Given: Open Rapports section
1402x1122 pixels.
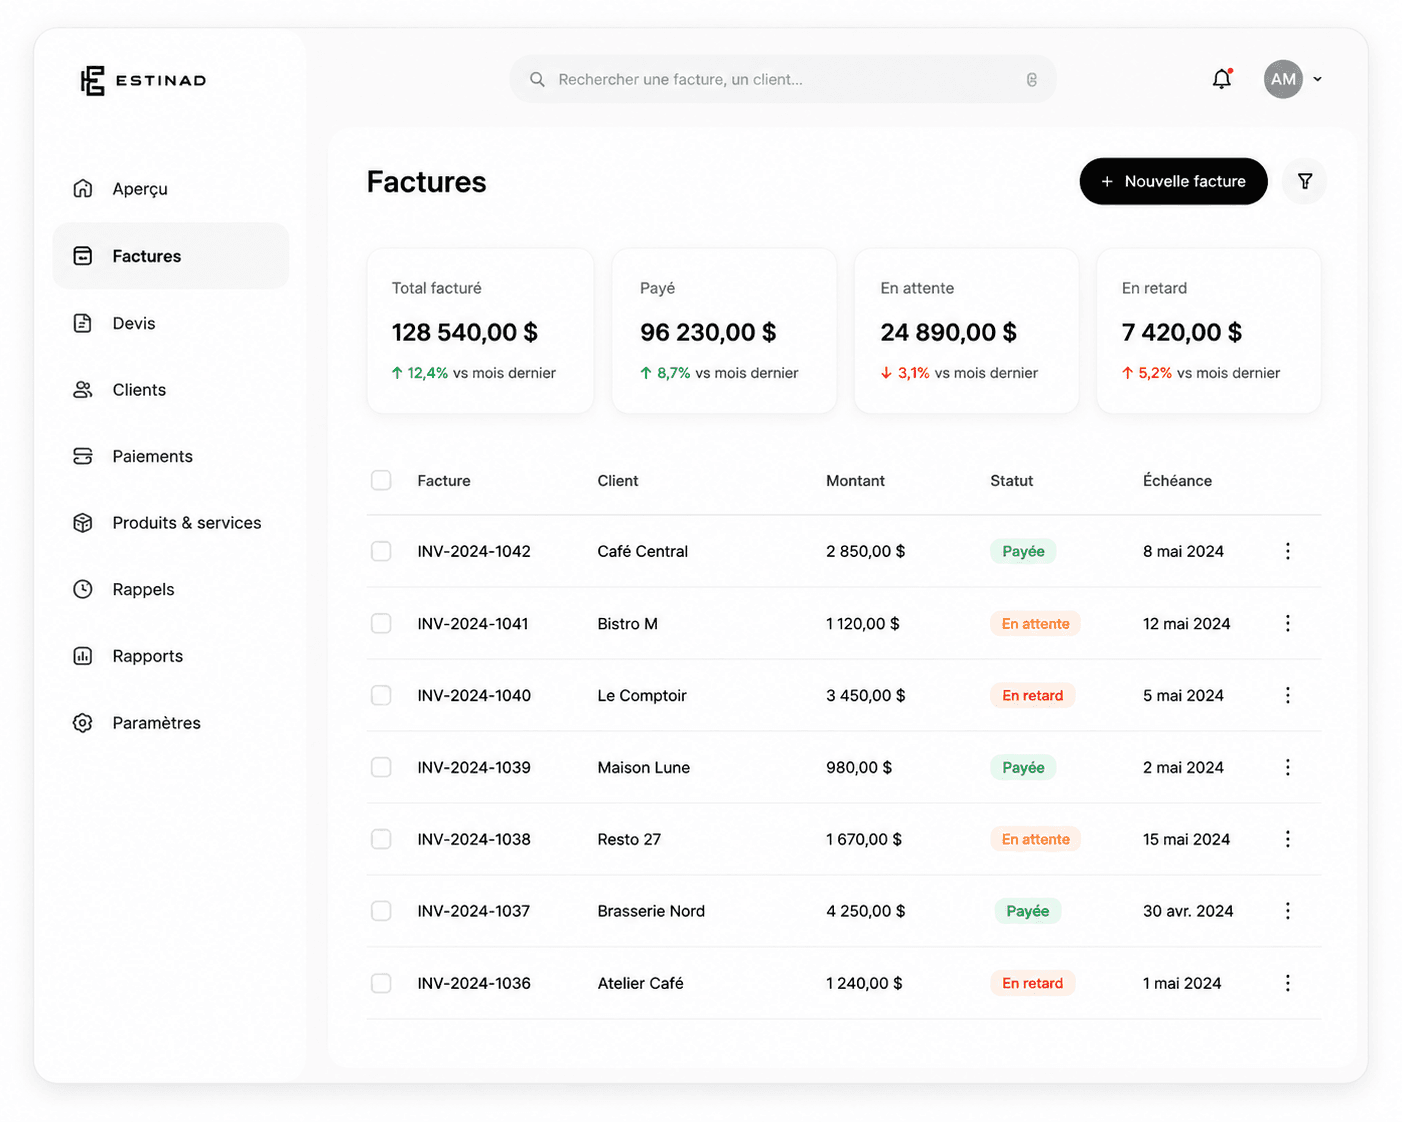Looking at the screenshot, I should pos(171,656).
